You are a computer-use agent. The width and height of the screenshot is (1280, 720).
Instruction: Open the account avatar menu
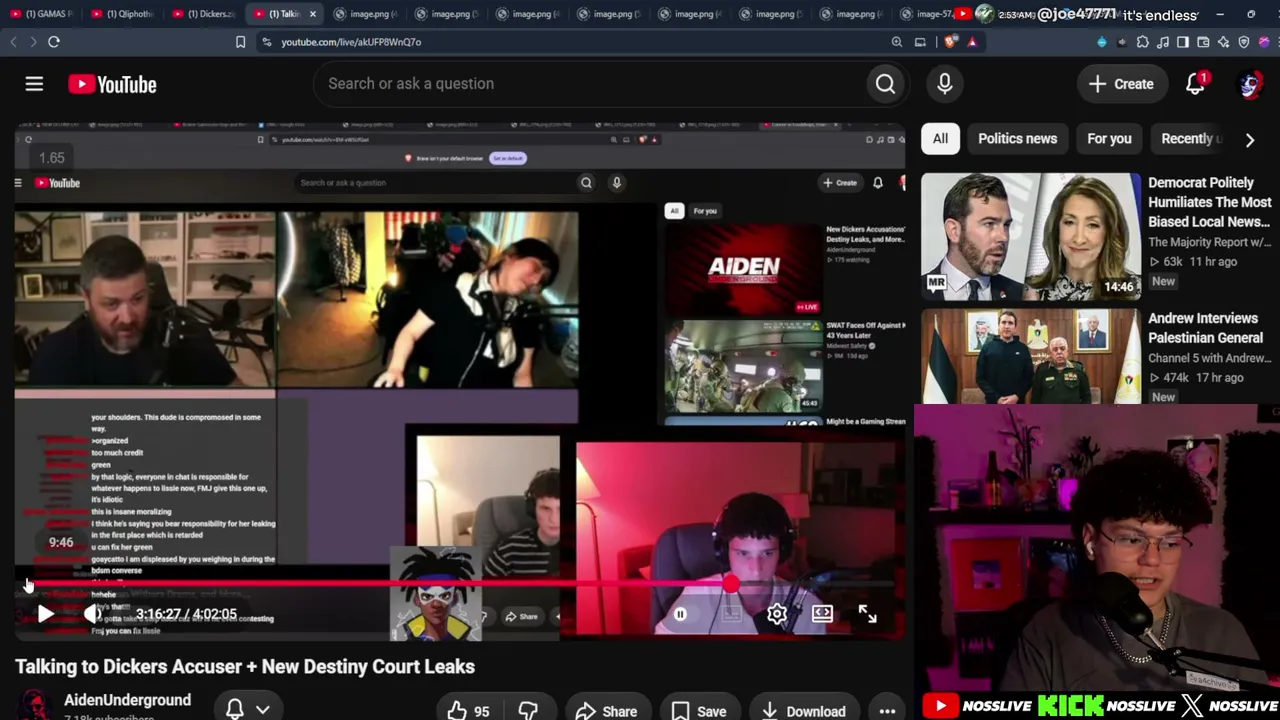(x=1249, y=84)
